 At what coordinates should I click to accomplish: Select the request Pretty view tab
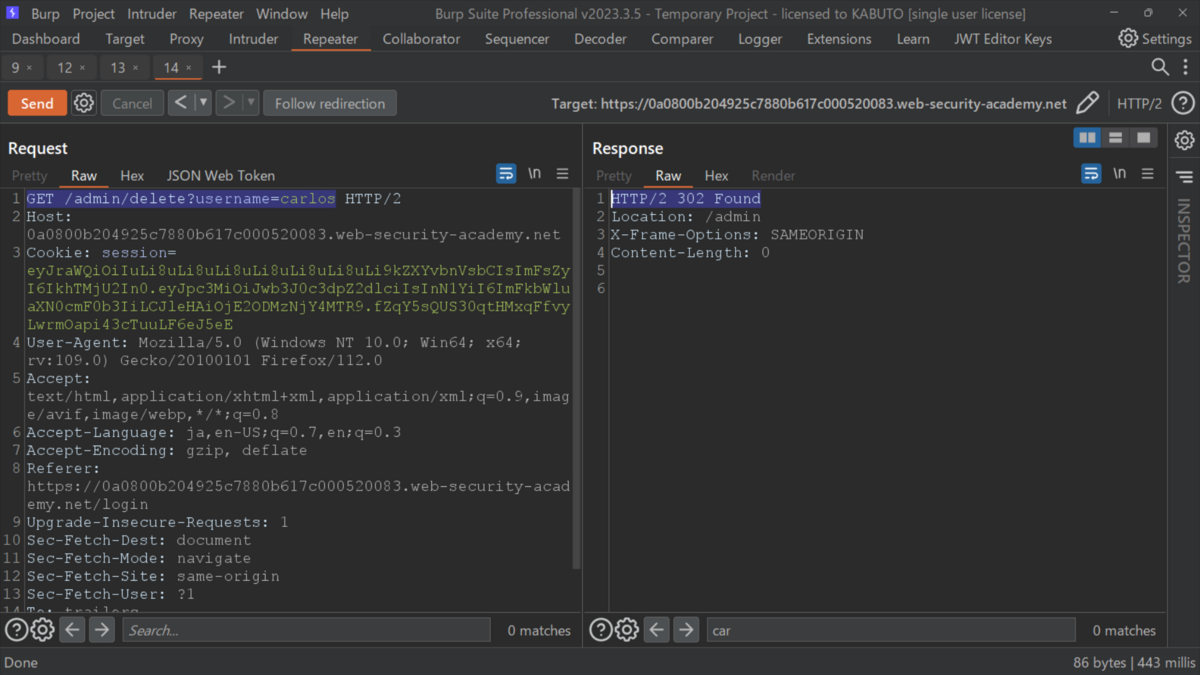(x=29, y=175)
